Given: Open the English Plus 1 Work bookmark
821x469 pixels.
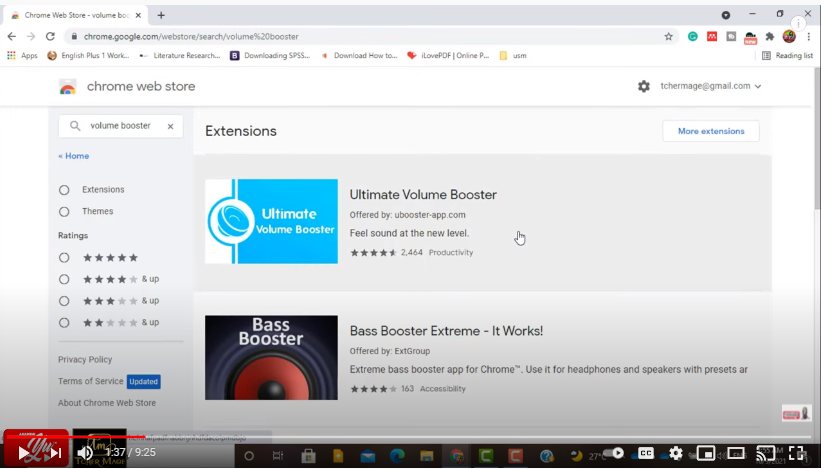Looking at the screenshot, I should coord(88,55).
